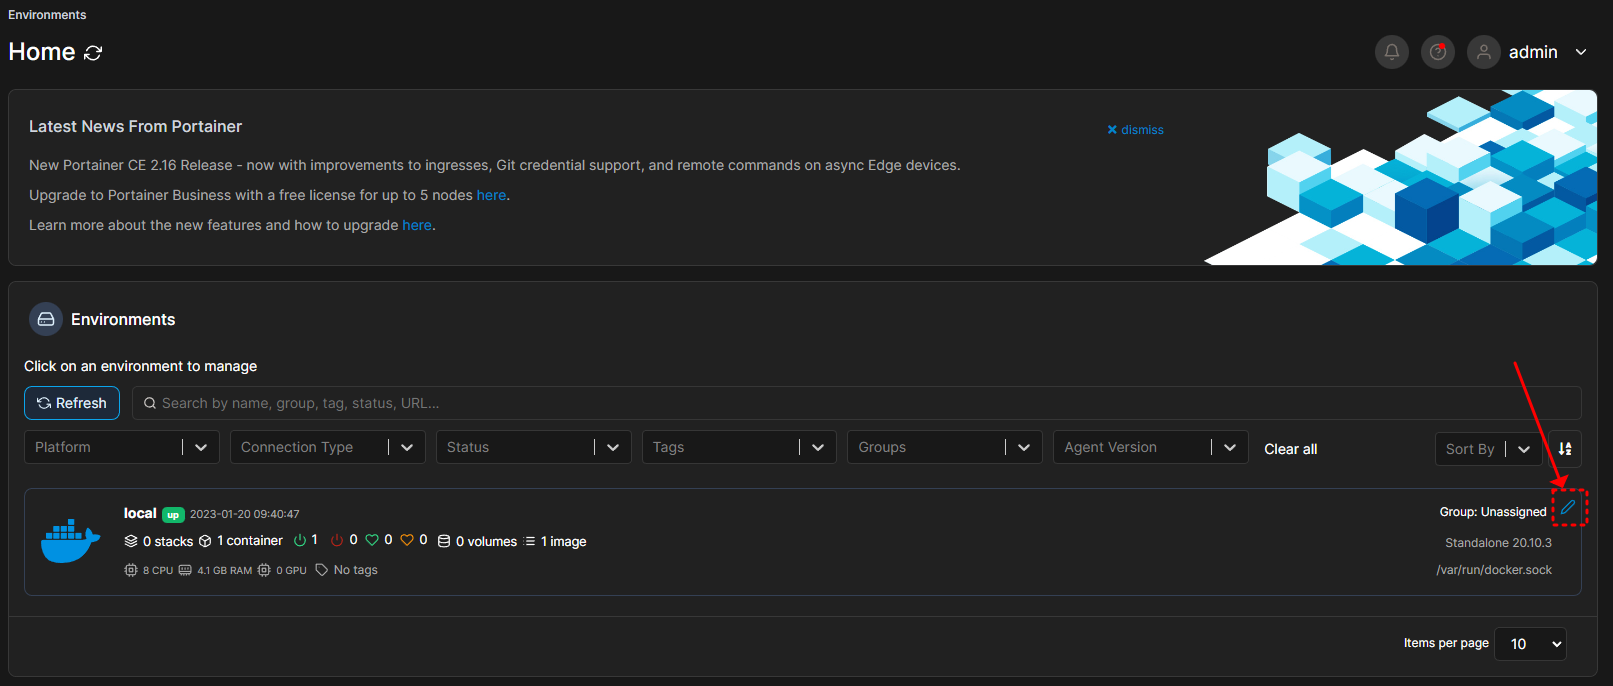Viewport: 1613px width, 686px height.
Task: Expand the Status filter dropdown
Action: tap(534, 447)
